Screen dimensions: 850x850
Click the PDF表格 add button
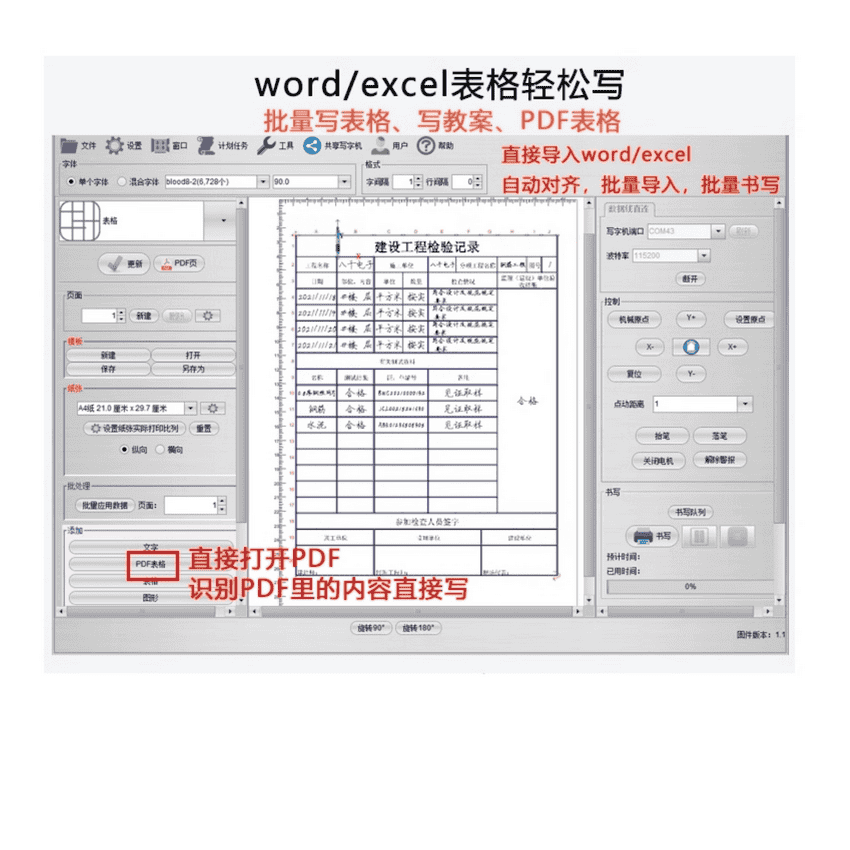tap(151, 564)
